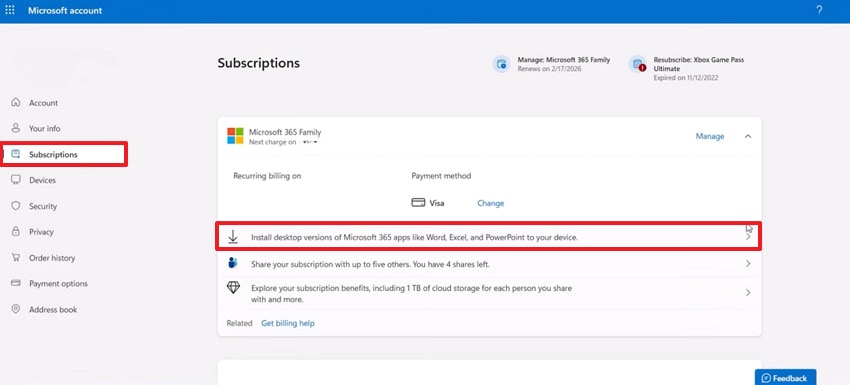Click the Expired on 11/12/2022 text
850x385 pixels.
pyautogui.click(x=686, y=78)
